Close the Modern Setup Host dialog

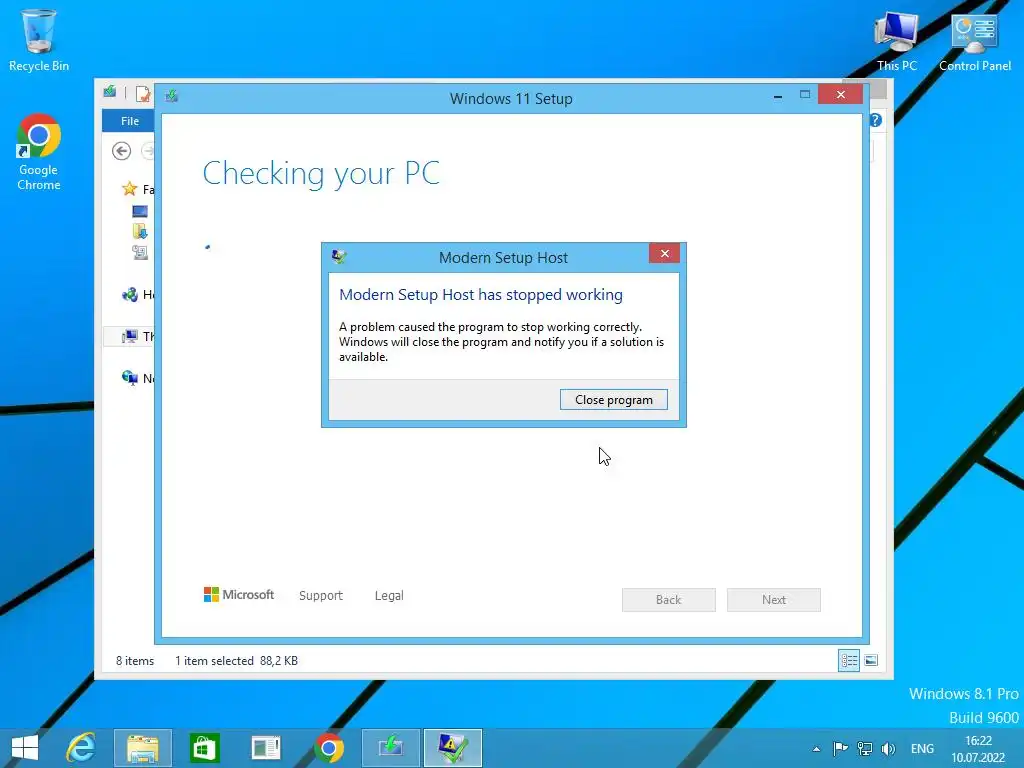(664, 253)
